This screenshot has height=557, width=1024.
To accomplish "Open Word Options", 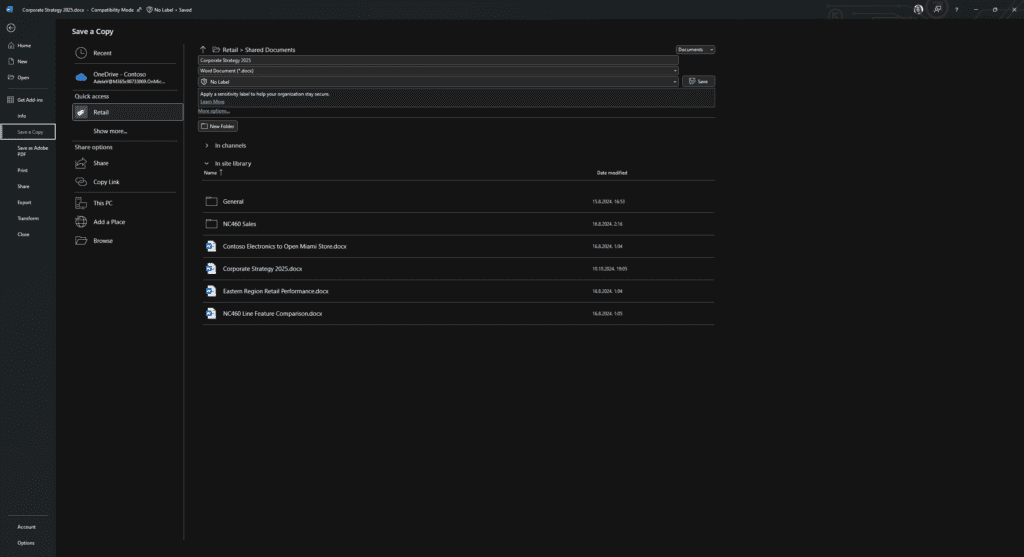I will [x=27, y=543].
